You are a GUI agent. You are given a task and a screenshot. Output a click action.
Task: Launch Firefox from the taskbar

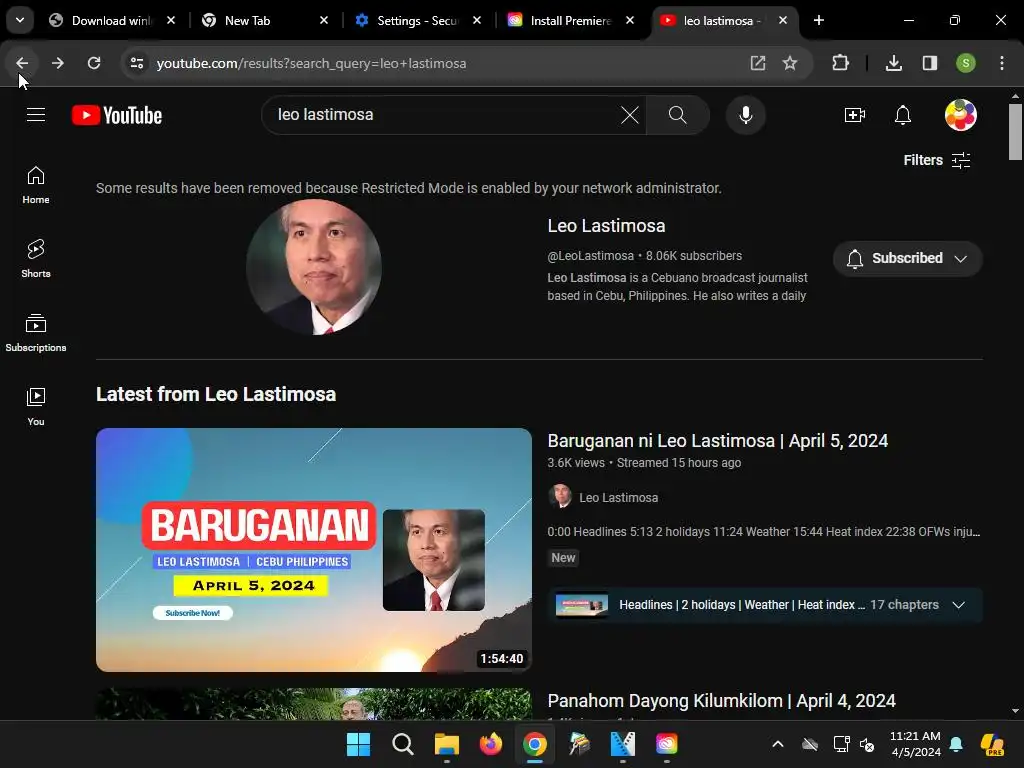click(x=490, y=744)
